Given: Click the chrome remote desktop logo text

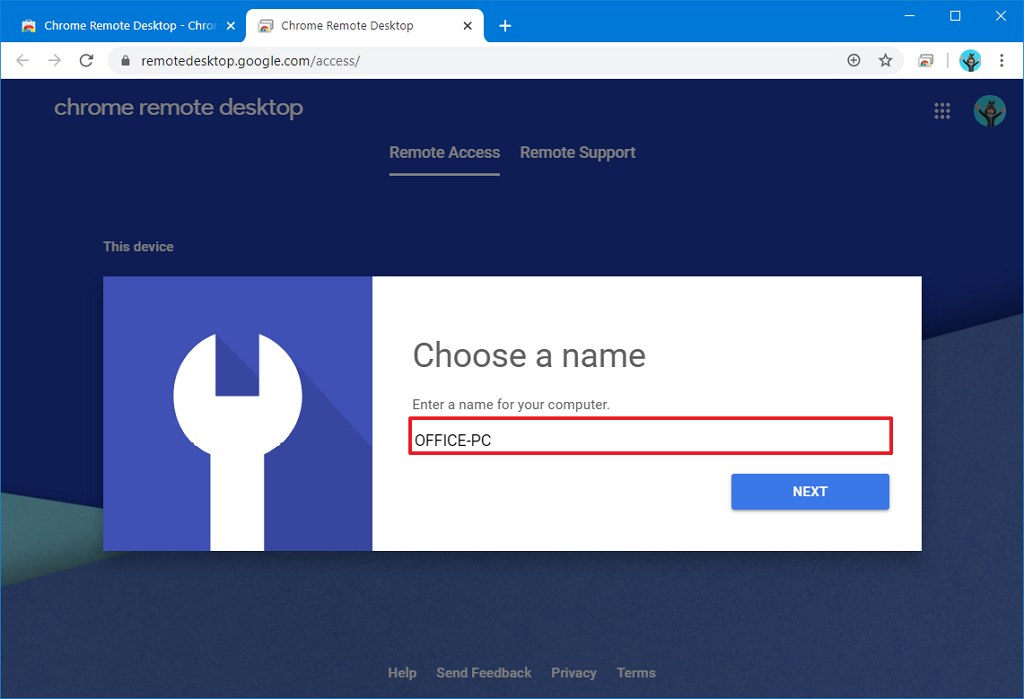Looking at the screenshot, I should 178,107.
